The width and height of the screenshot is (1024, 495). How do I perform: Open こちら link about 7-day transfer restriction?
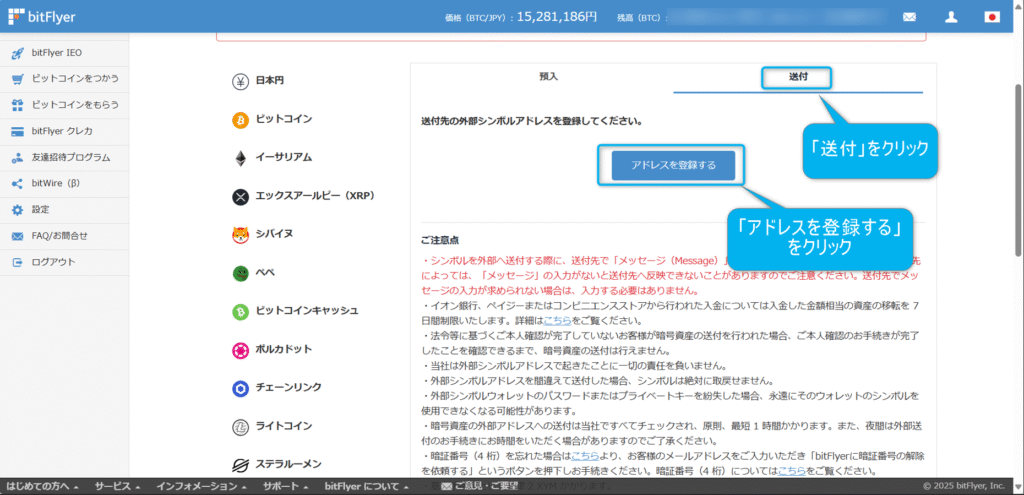[558, 321]
